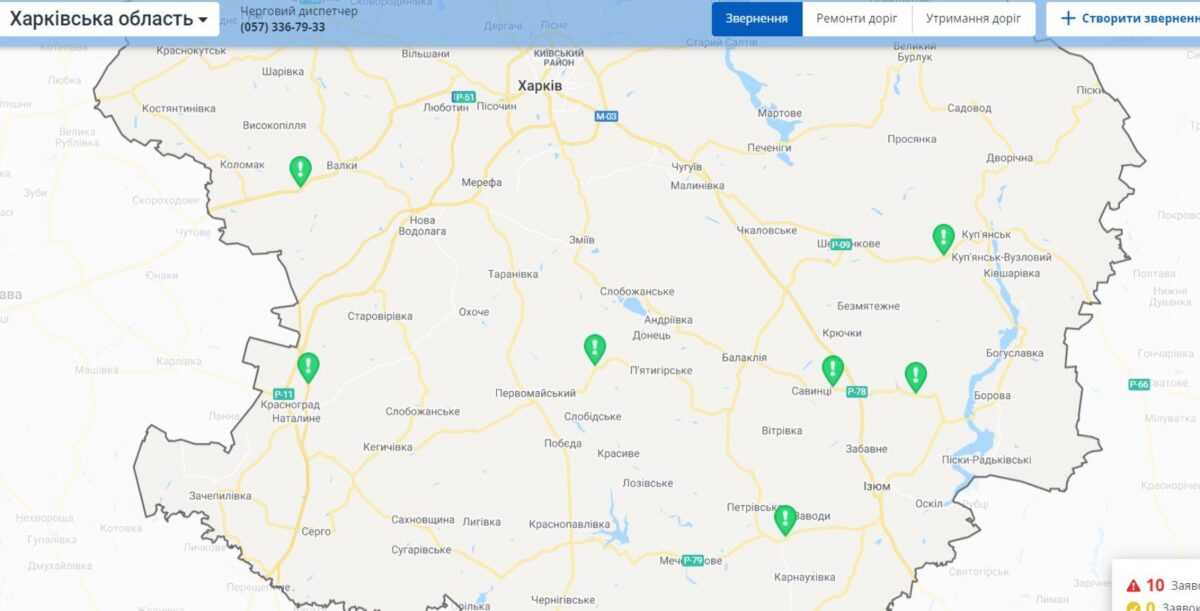
Task: Click the Карнаухівка map label
Action: pyautogui.click(x=804, y=577)
